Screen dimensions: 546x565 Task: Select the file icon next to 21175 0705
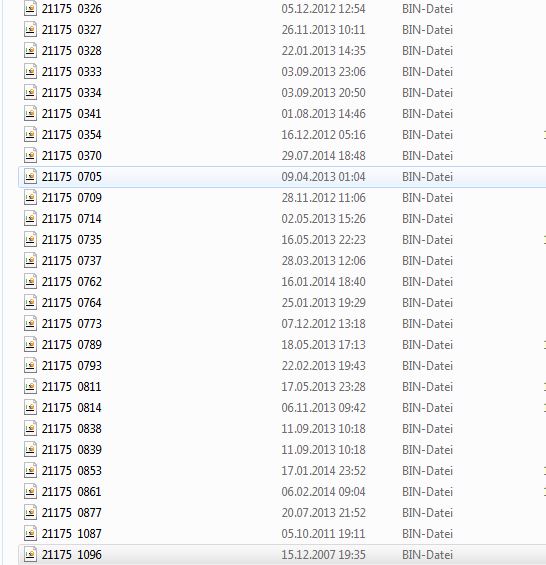click(30, 177)
